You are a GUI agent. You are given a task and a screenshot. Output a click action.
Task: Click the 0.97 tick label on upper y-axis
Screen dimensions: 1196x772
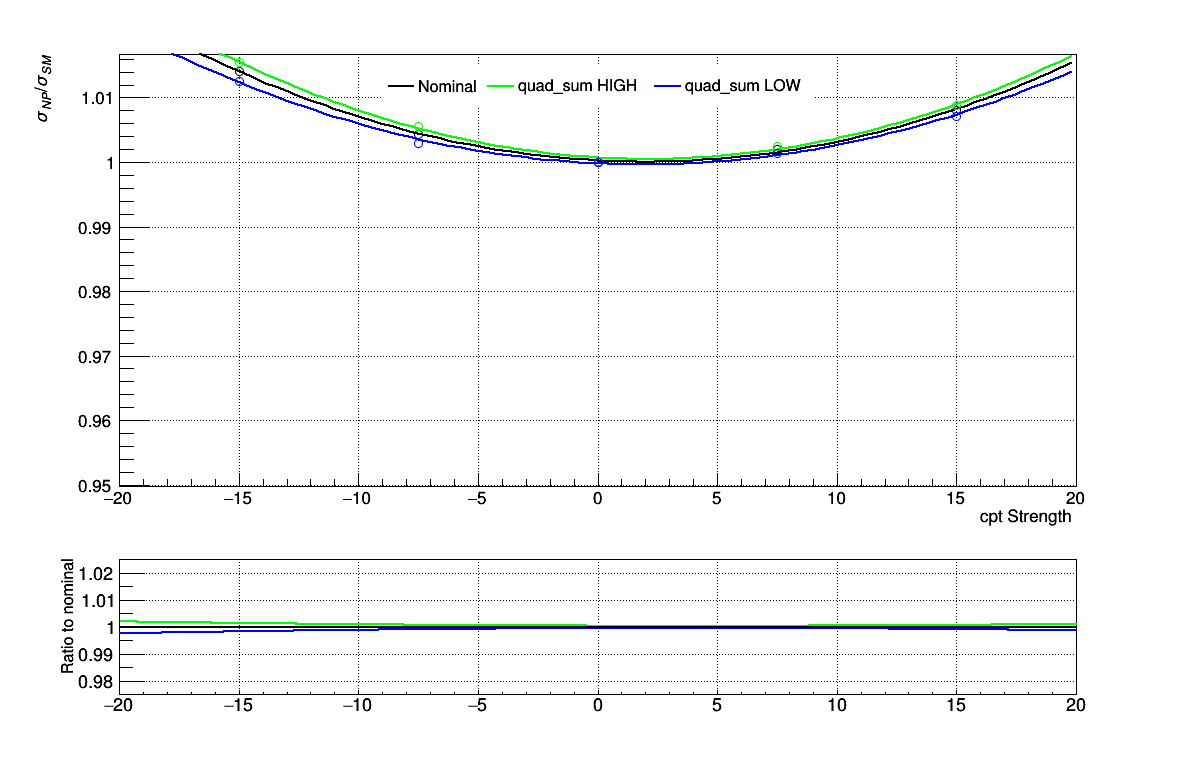(x=95, y=357)
